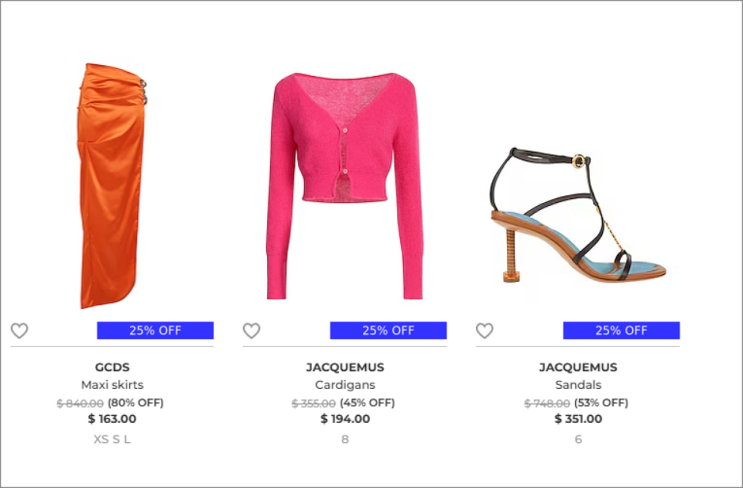Open GCDS brand link
The width and height of the screenshot is (743, 488).
tap(112, 367)
